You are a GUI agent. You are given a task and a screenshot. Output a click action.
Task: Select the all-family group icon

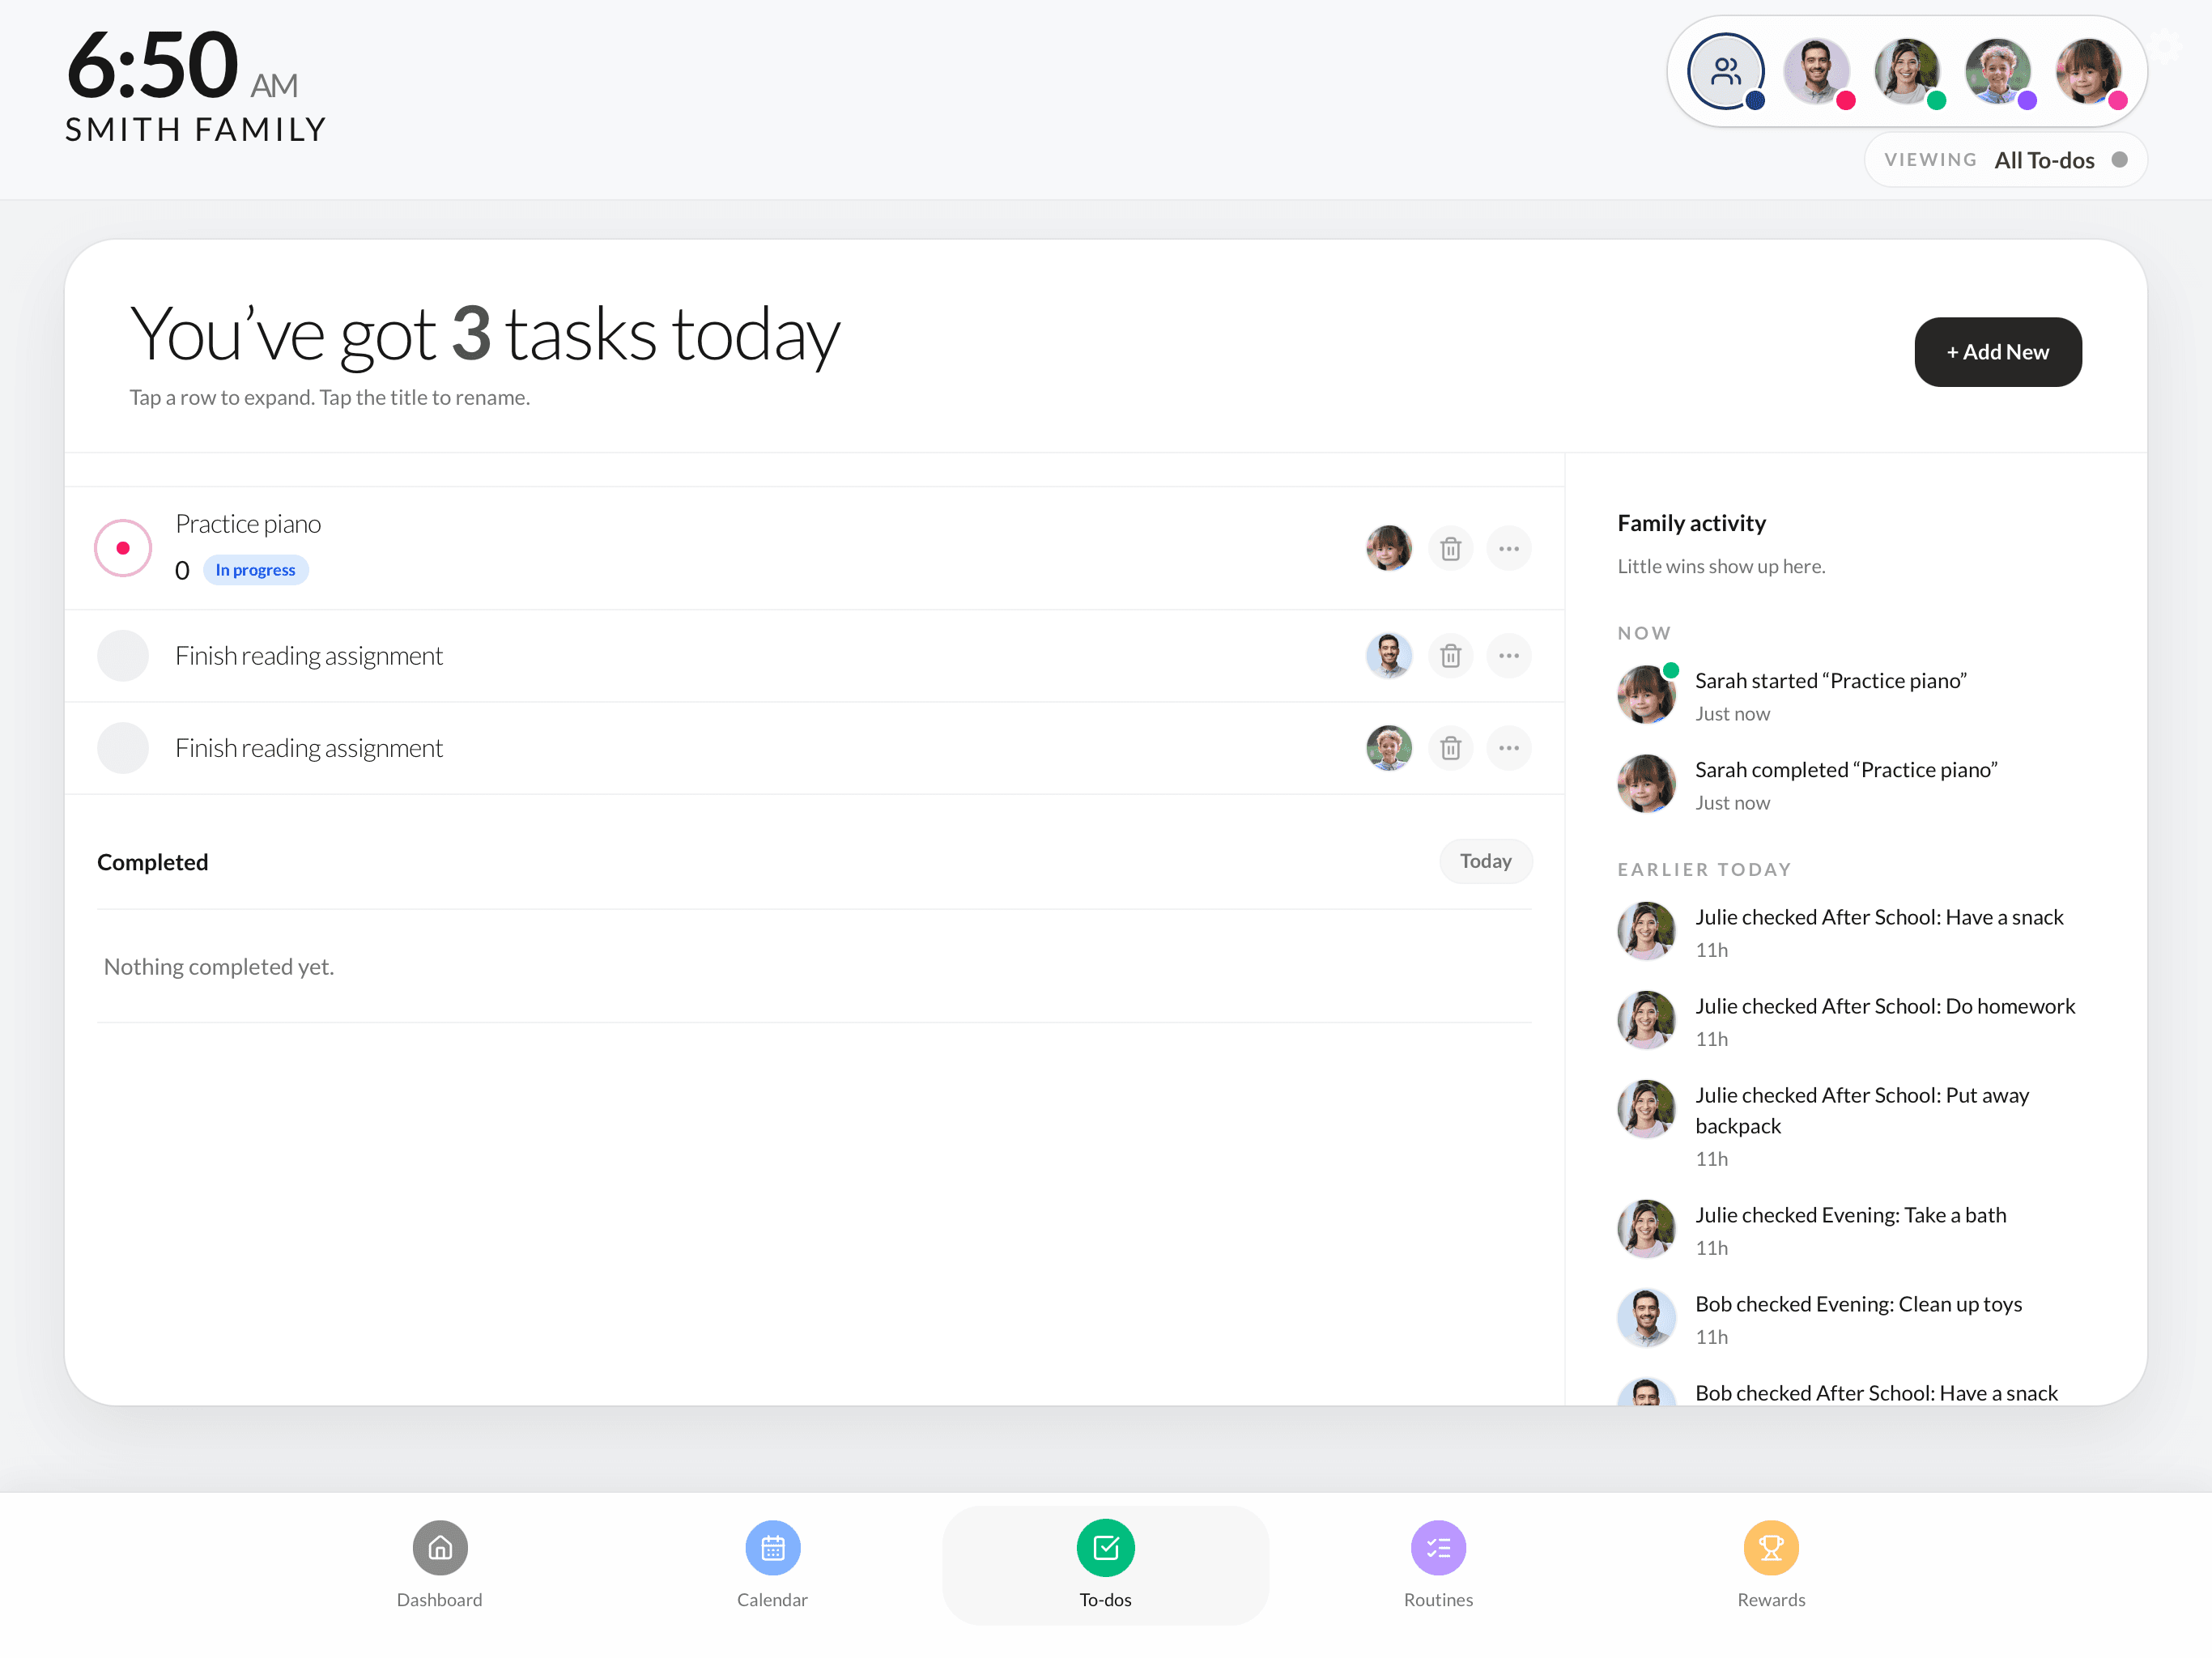click(x=1725, y=72)
